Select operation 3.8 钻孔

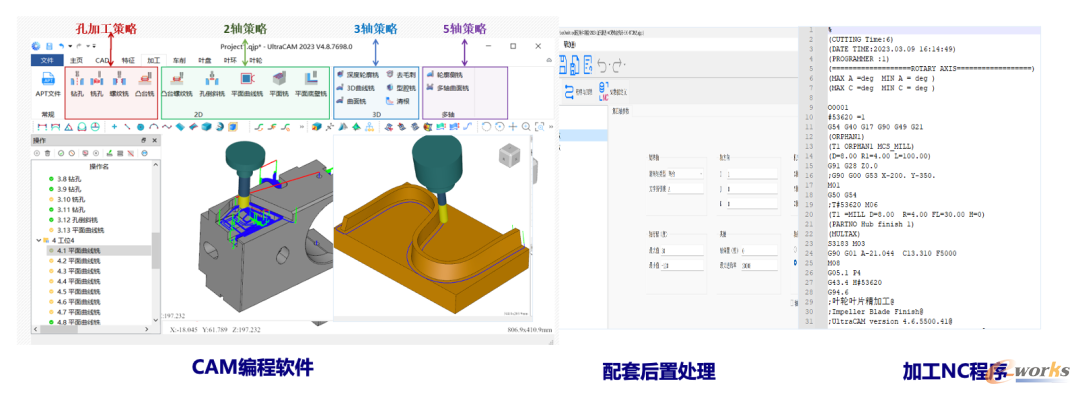[x=66, y=179]
